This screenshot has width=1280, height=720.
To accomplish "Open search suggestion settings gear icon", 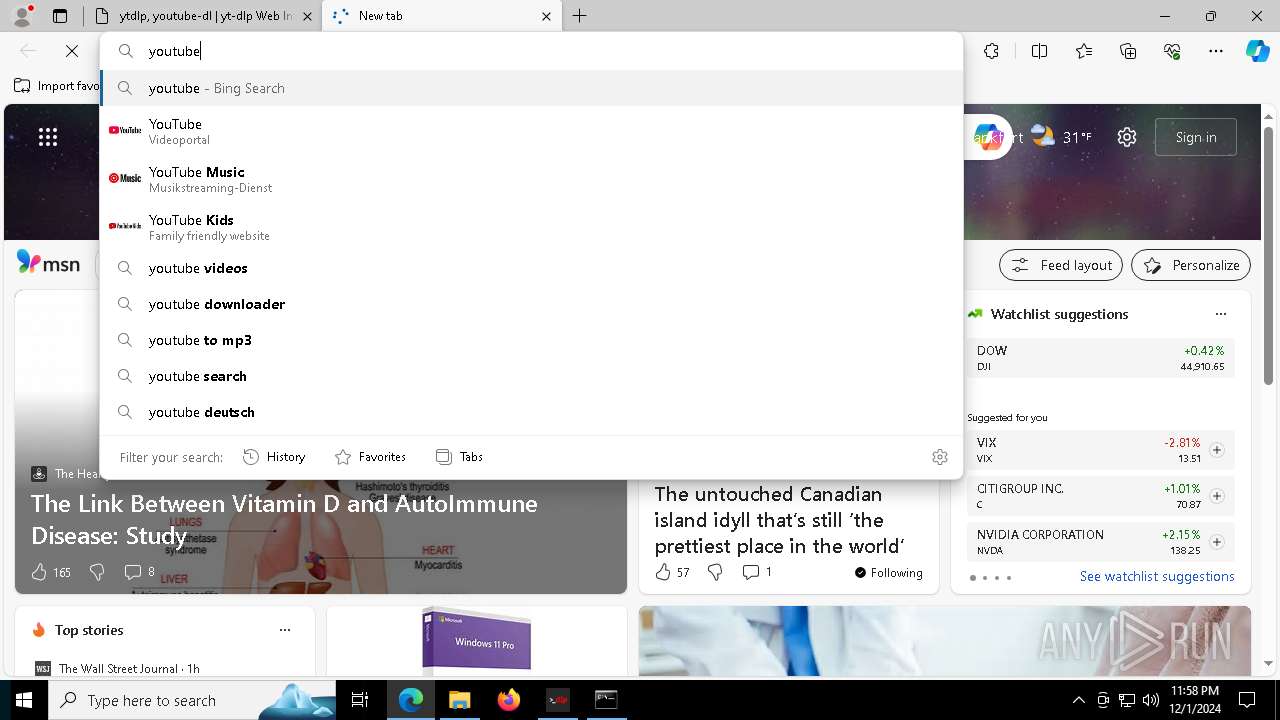I will pos(939,457).
